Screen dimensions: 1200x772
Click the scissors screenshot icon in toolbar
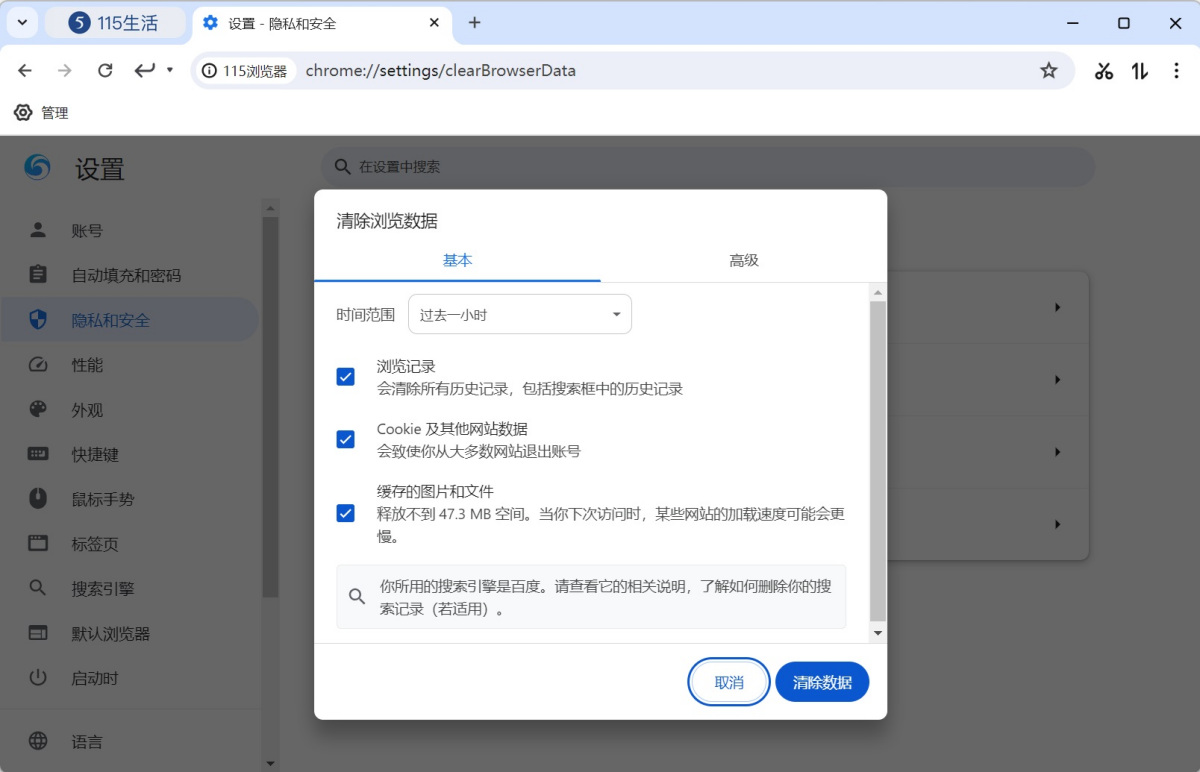click(1104, 71)
